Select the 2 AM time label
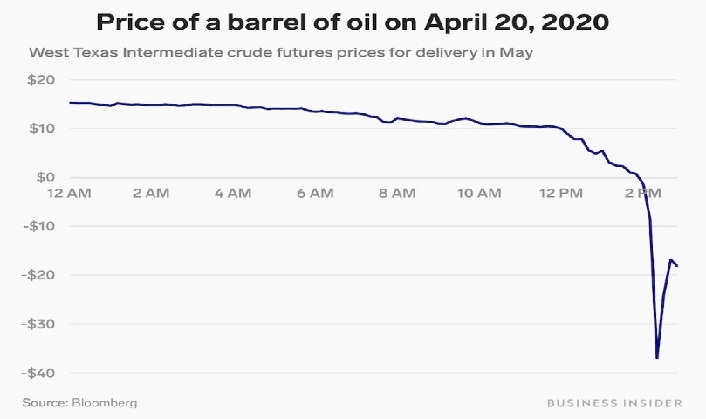The image size is (706, 419). pos(150,192)
